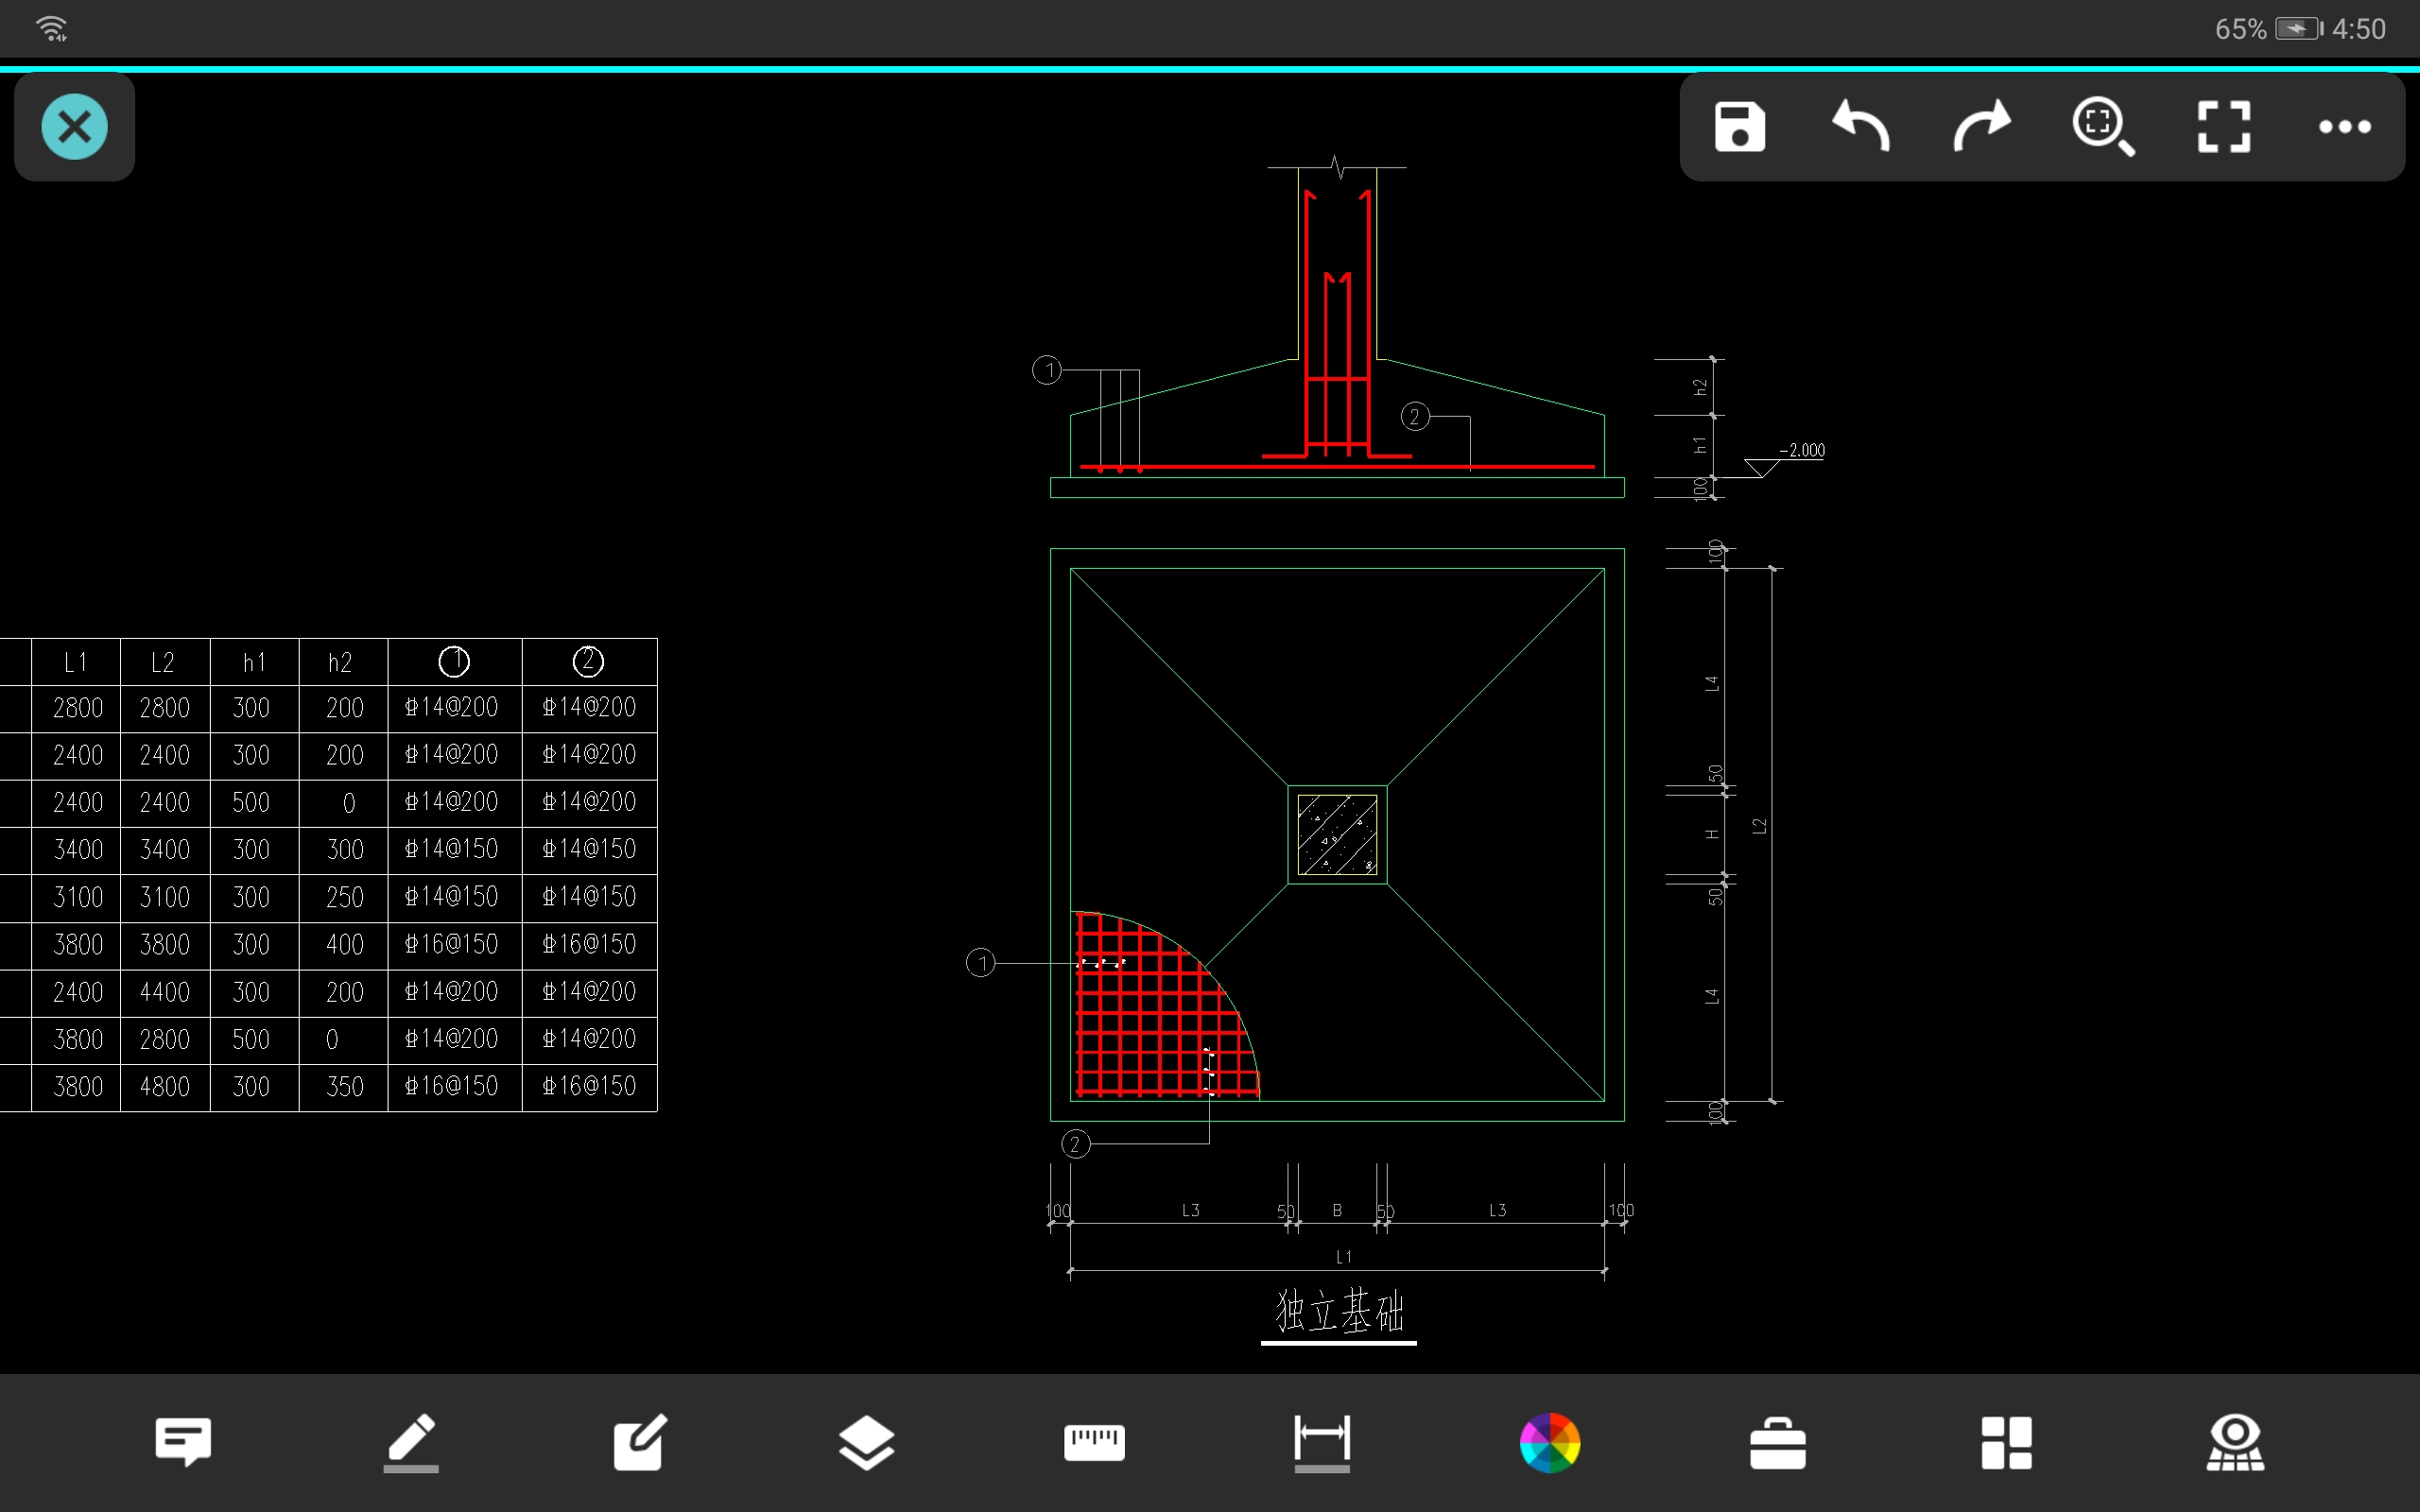This screenshot has height=1512, width=2420.
Task: Select the L1 column header
Action: (x=76, y=662)
